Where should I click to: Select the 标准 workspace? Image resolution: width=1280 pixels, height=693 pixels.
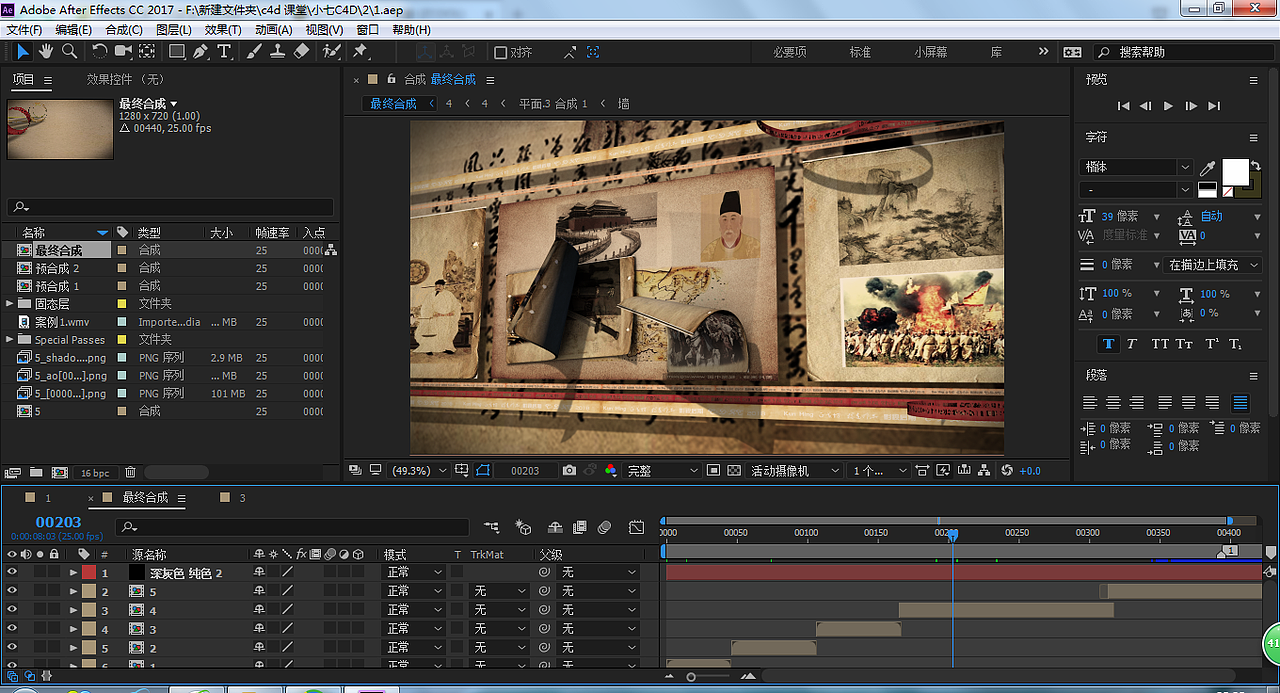[x=860, y=52]
